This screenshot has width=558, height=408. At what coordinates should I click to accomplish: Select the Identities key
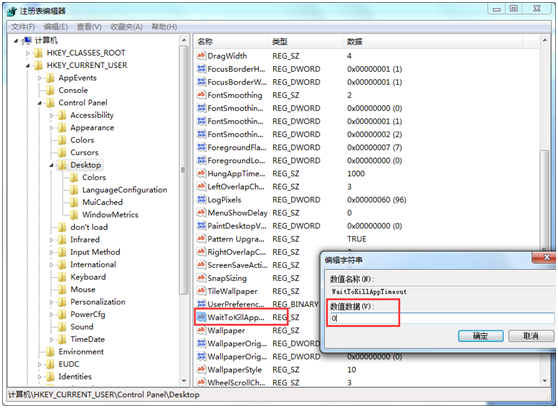75,377
